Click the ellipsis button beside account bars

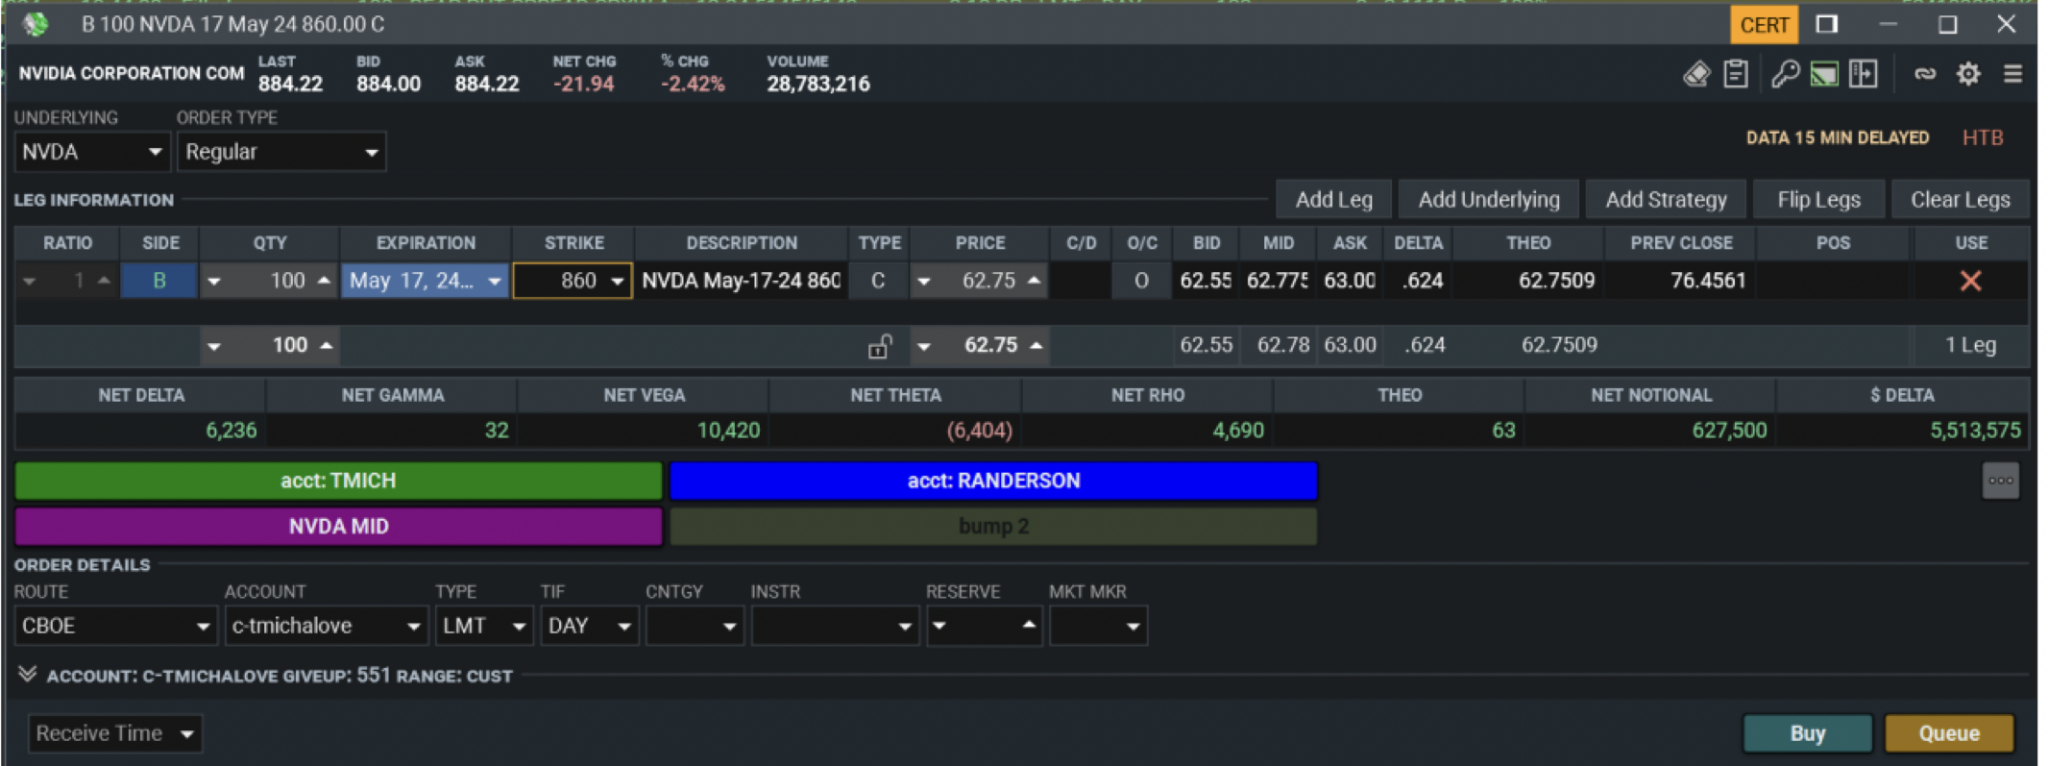[2001, 481]
